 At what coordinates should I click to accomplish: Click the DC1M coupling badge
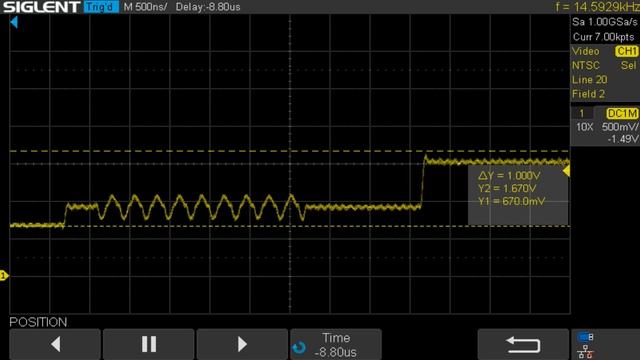tap(622, 113)
